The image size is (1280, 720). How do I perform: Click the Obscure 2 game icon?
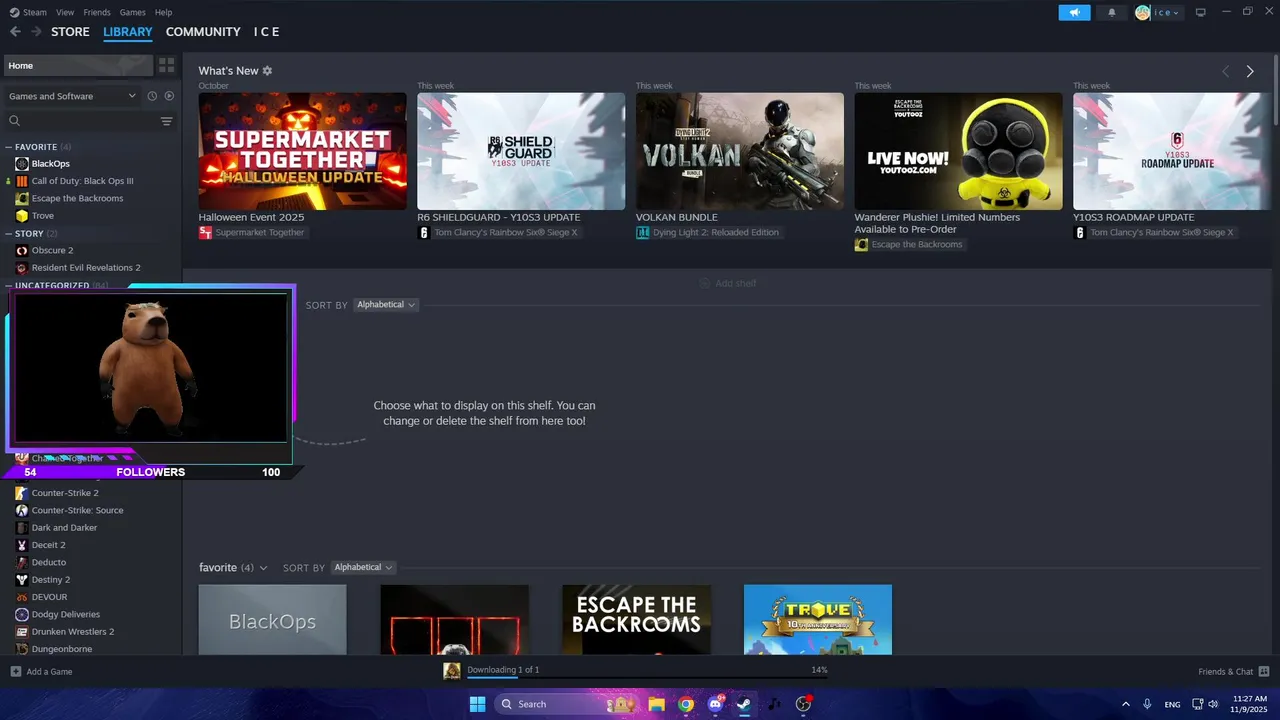point(22,251)
